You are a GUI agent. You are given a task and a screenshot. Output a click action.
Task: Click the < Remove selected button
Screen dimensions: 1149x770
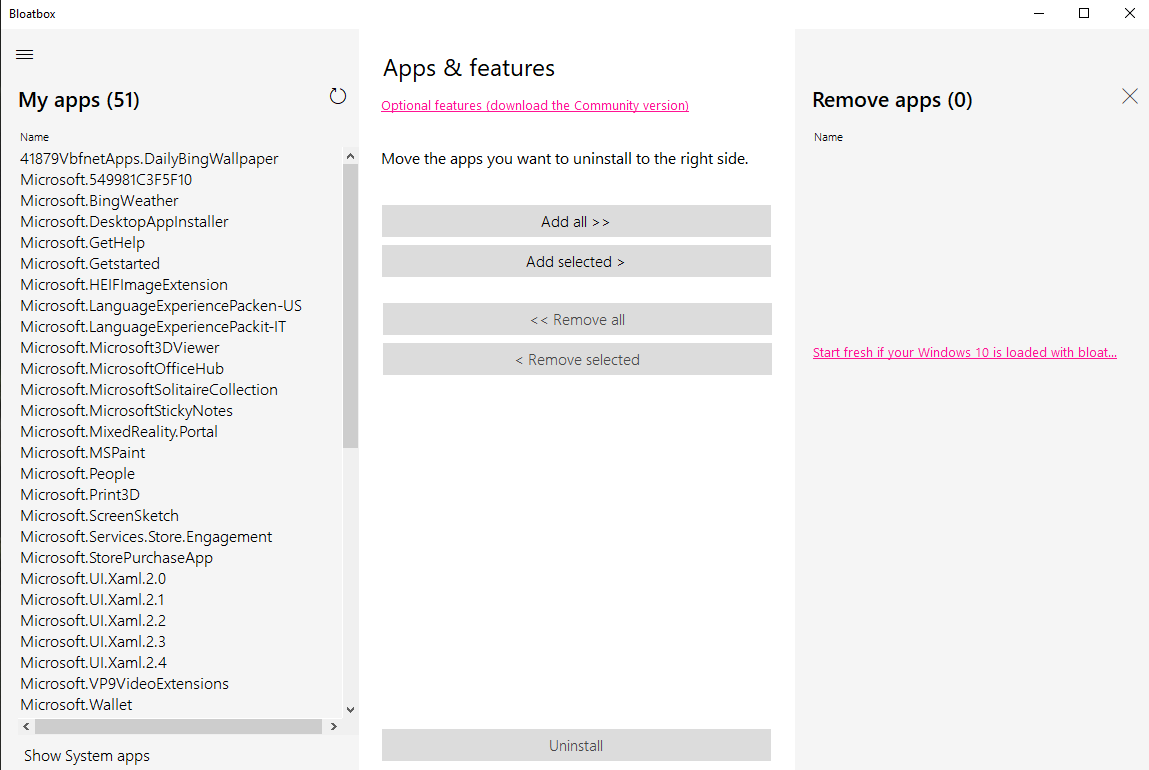(x=577, y=360)
